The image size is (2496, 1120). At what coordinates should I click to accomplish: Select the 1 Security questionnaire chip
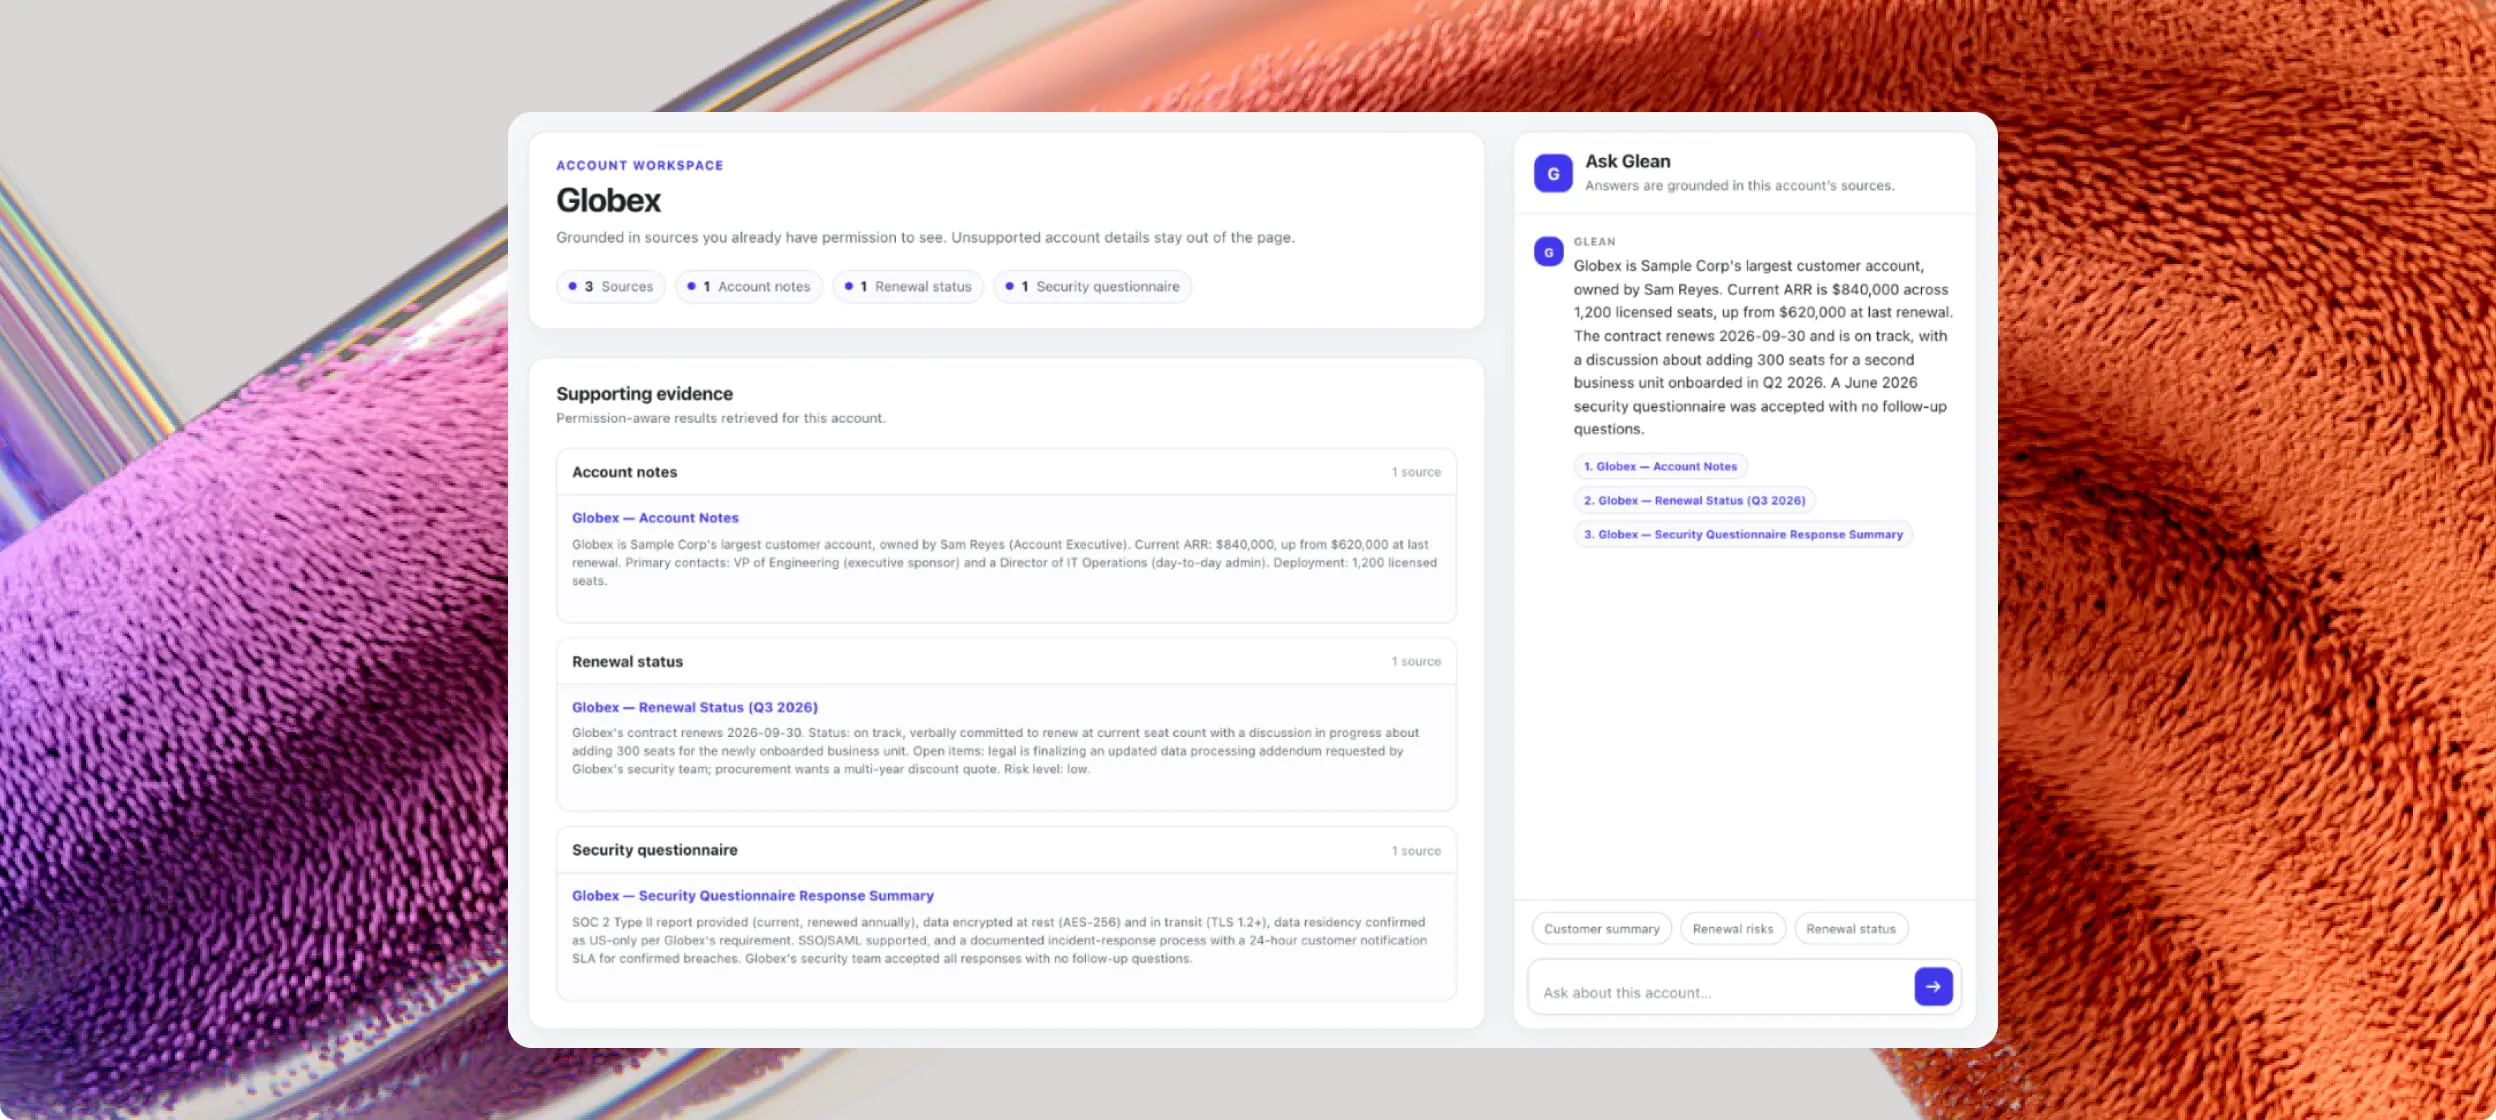(x=1092, y=287)
